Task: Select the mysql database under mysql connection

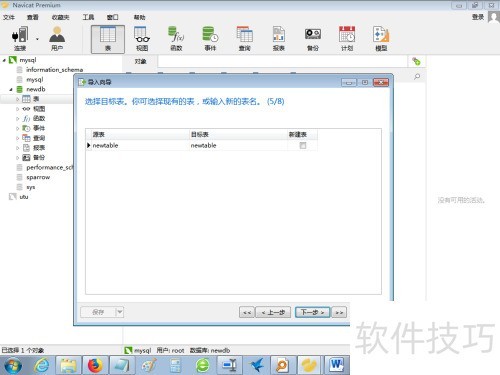Action: [35, 80]
